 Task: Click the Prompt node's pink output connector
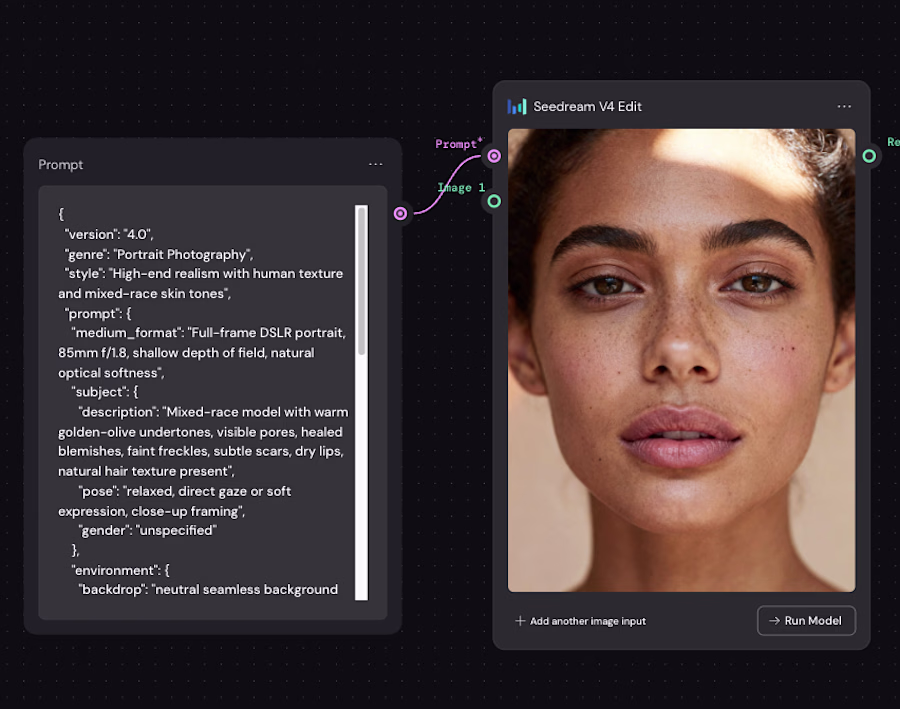click(401, 214)
